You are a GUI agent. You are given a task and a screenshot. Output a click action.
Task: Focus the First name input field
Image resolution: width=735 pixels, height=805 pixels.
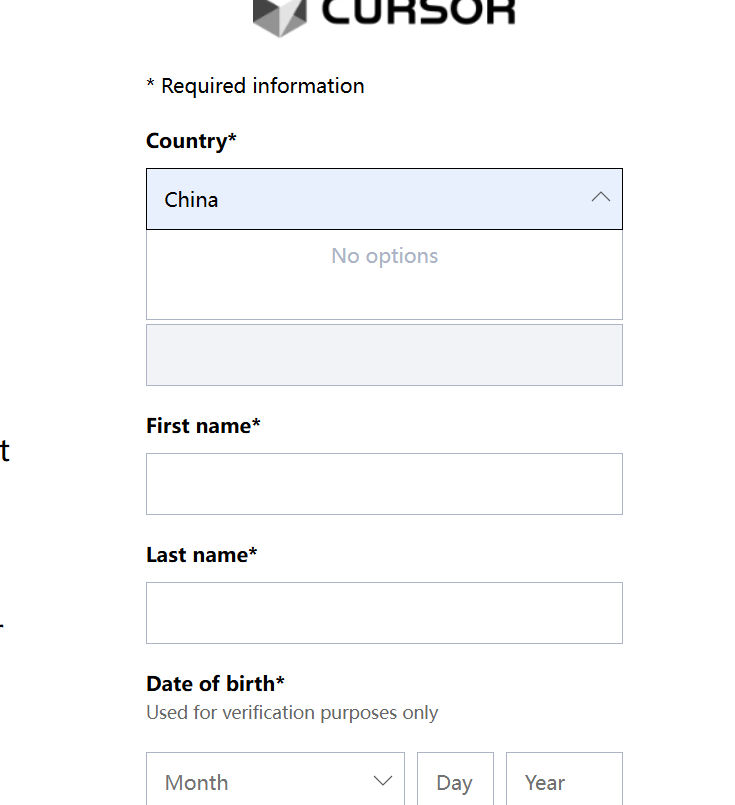(x=384, y=484)
